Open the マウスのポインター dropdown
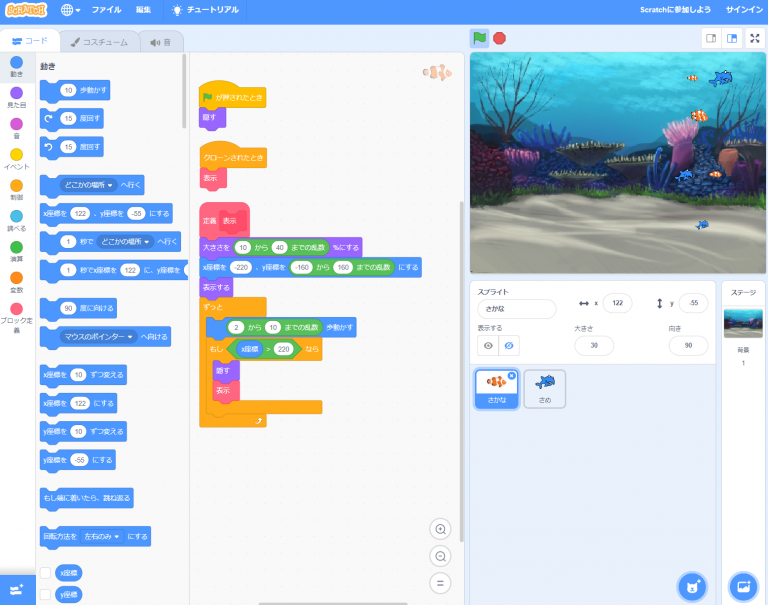 click(98, 337)
